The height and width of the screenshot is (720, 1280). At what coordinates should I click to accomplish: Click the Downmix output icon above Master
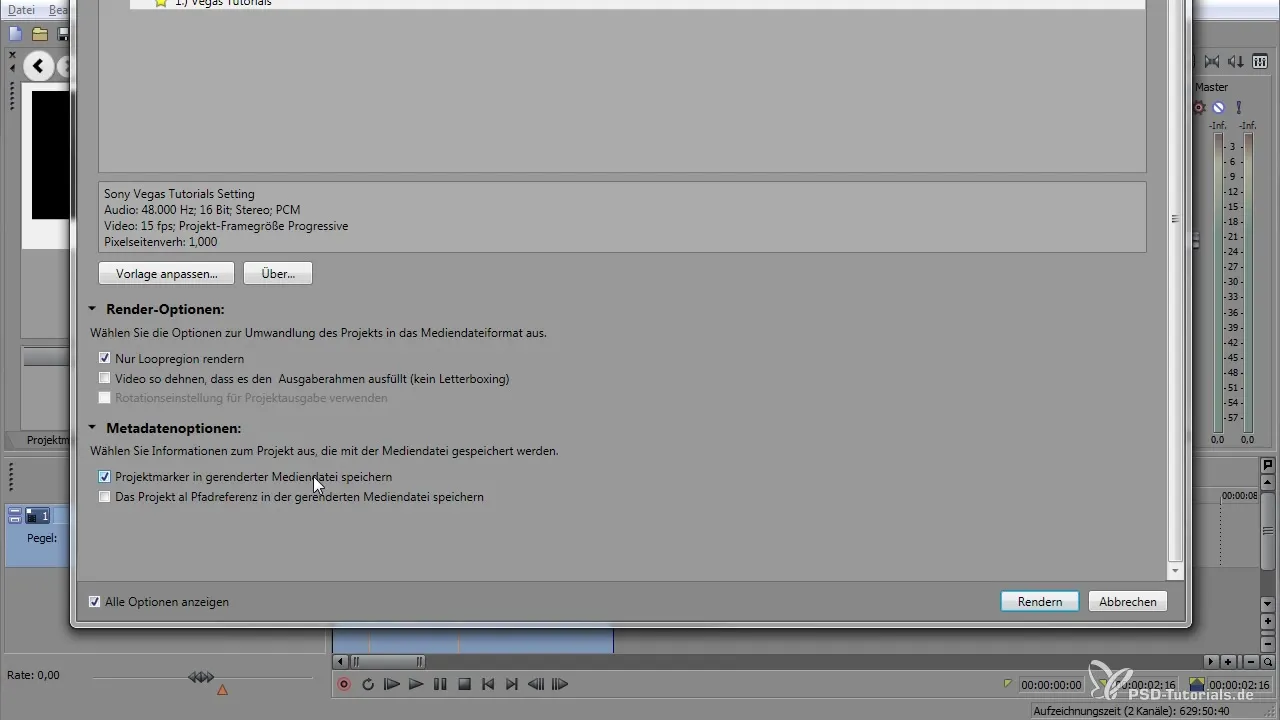[x=1212, y=62]
